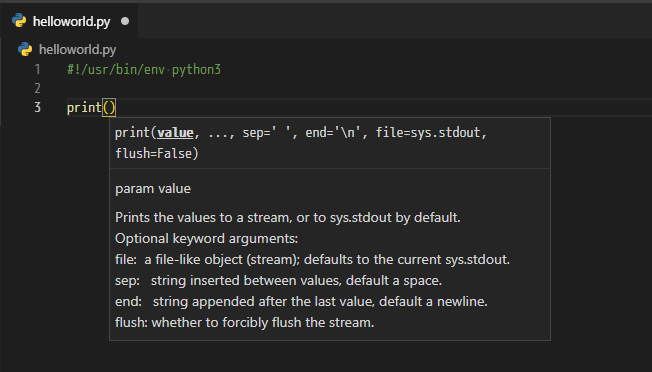Select line number 3 in the gutter
The height and width of the screenshot is (372, 652).
pyautogui.click(x=37, y=108)
